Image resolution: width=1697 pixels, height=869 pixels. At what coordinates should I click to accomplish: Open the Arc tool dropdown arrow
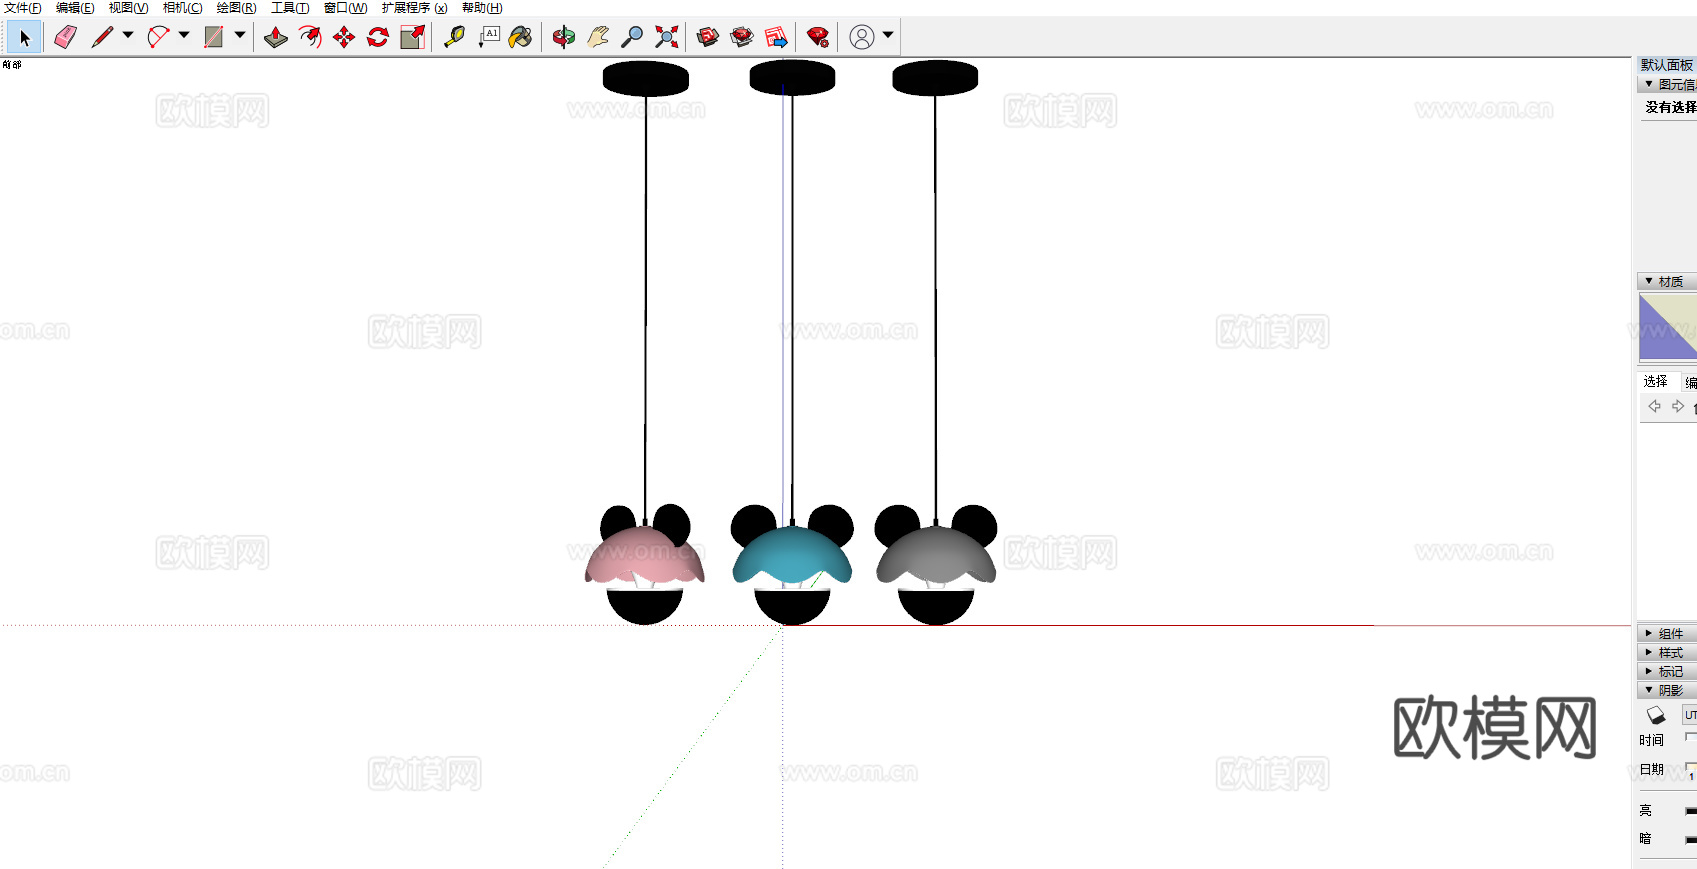[x=184, y=36]
